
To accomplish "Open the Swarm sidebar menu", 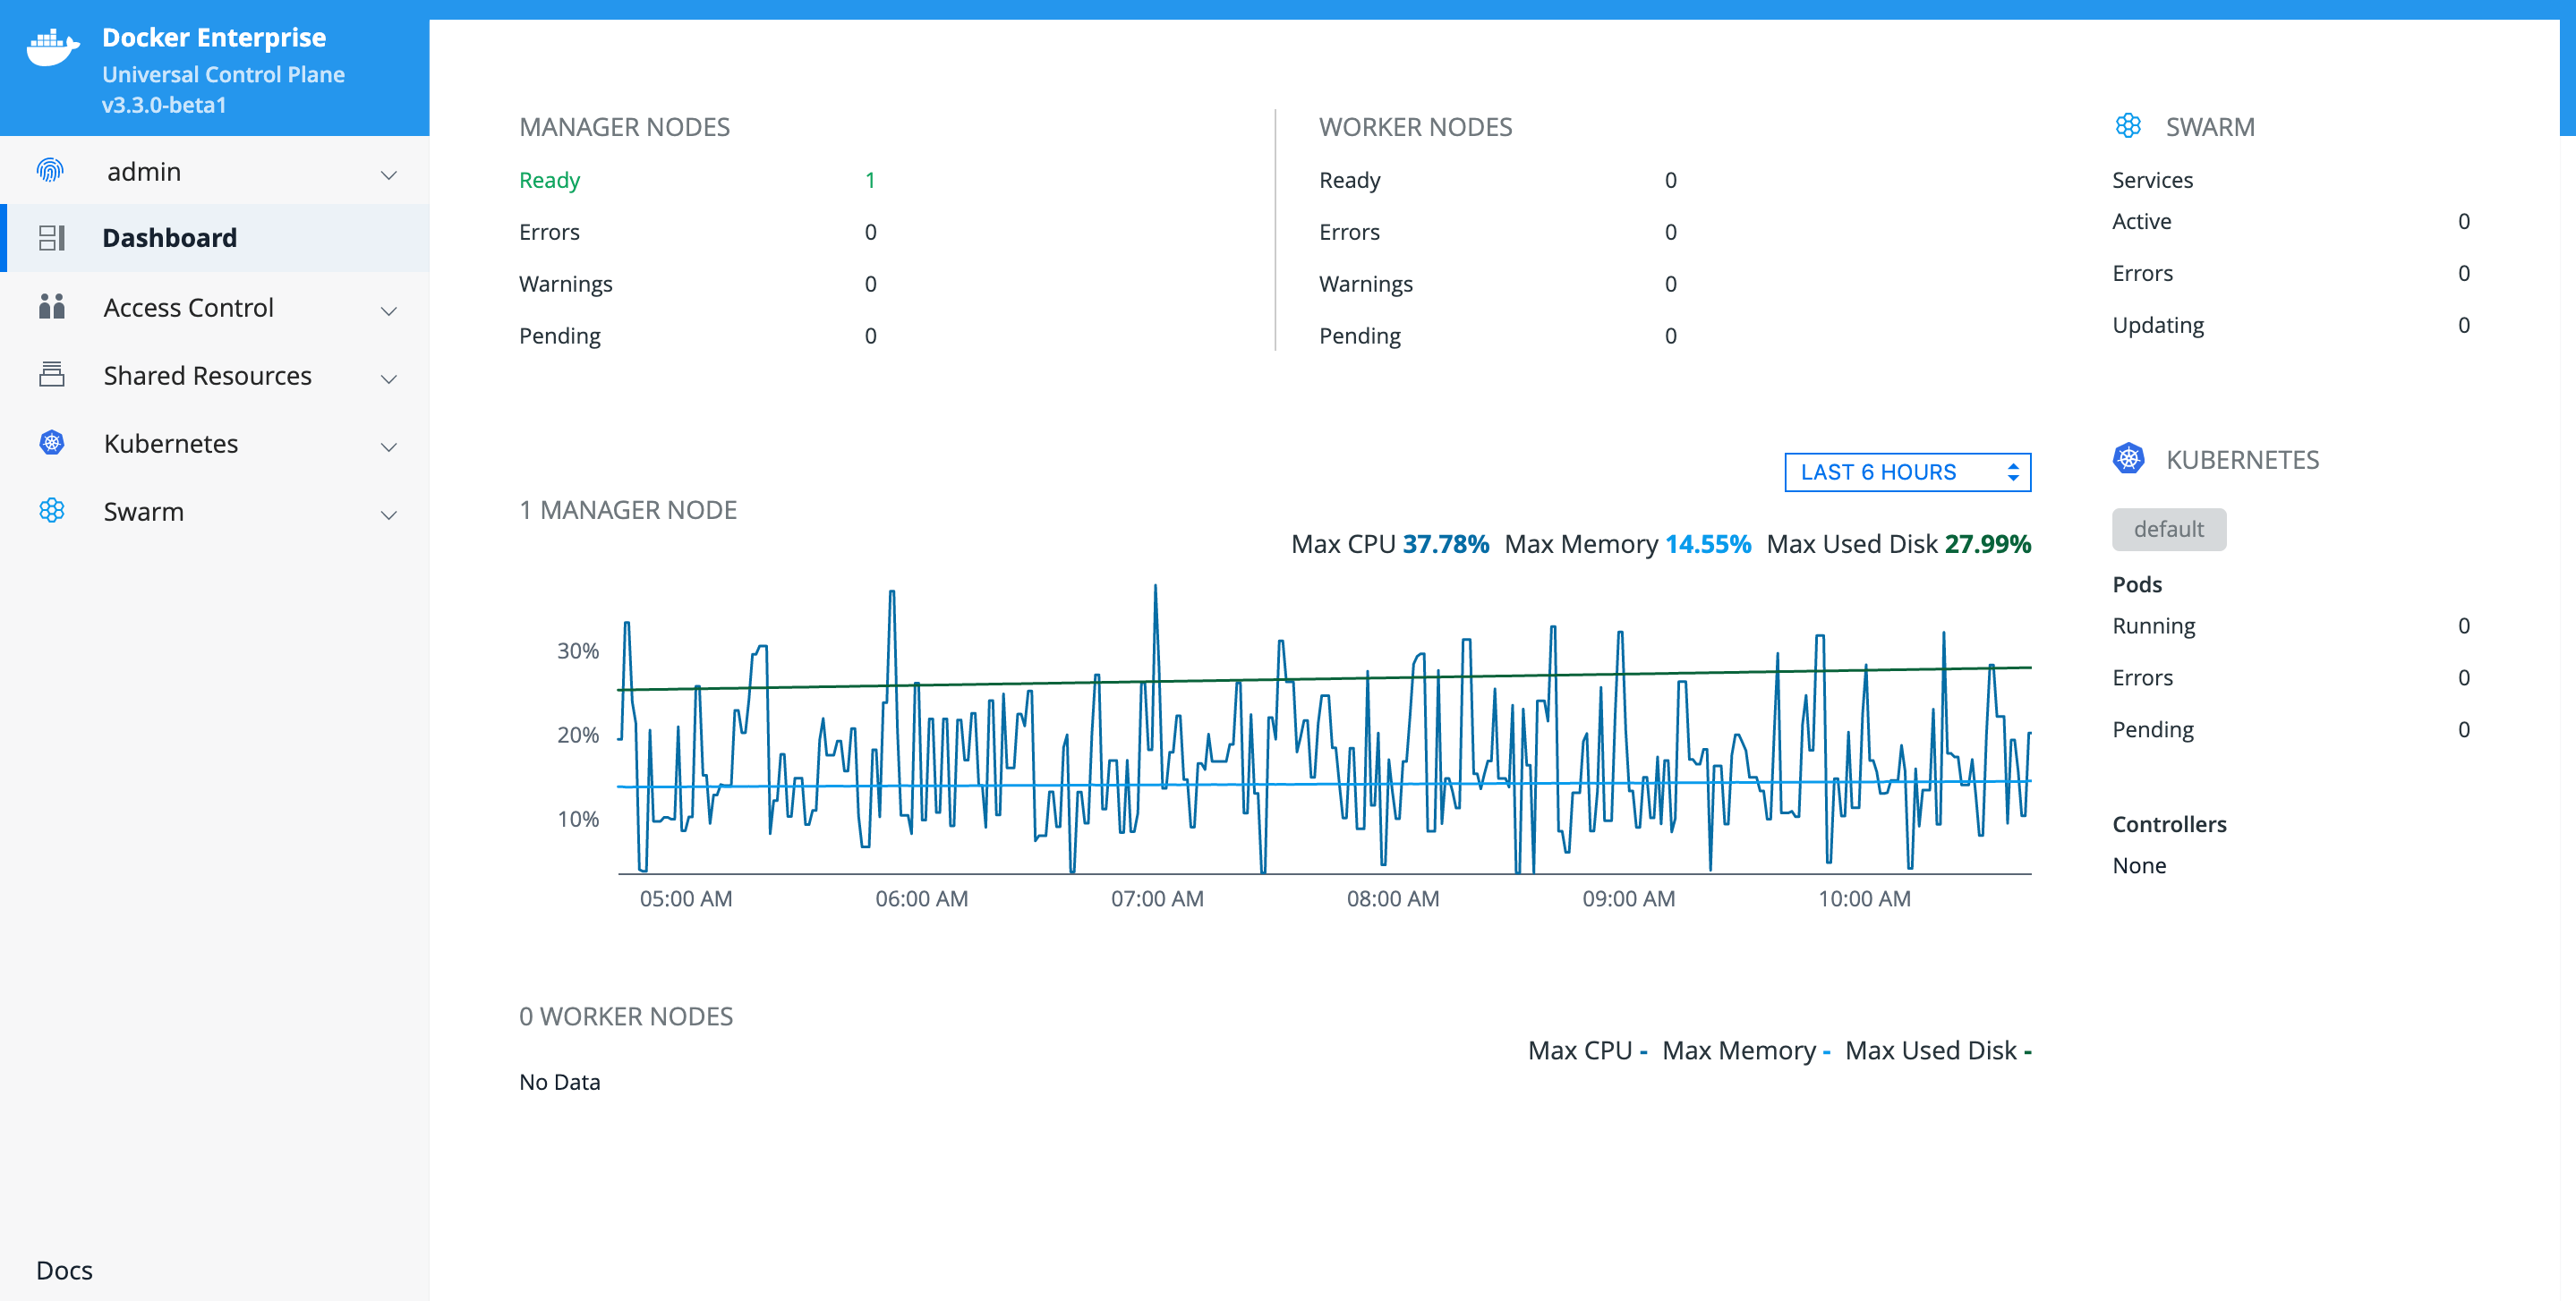I will [144, 511].
